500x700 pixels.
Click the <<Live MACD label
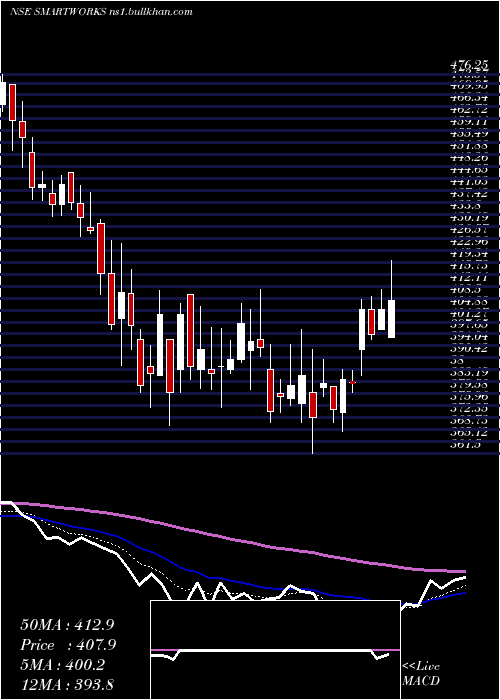click(x=421, y=674)
